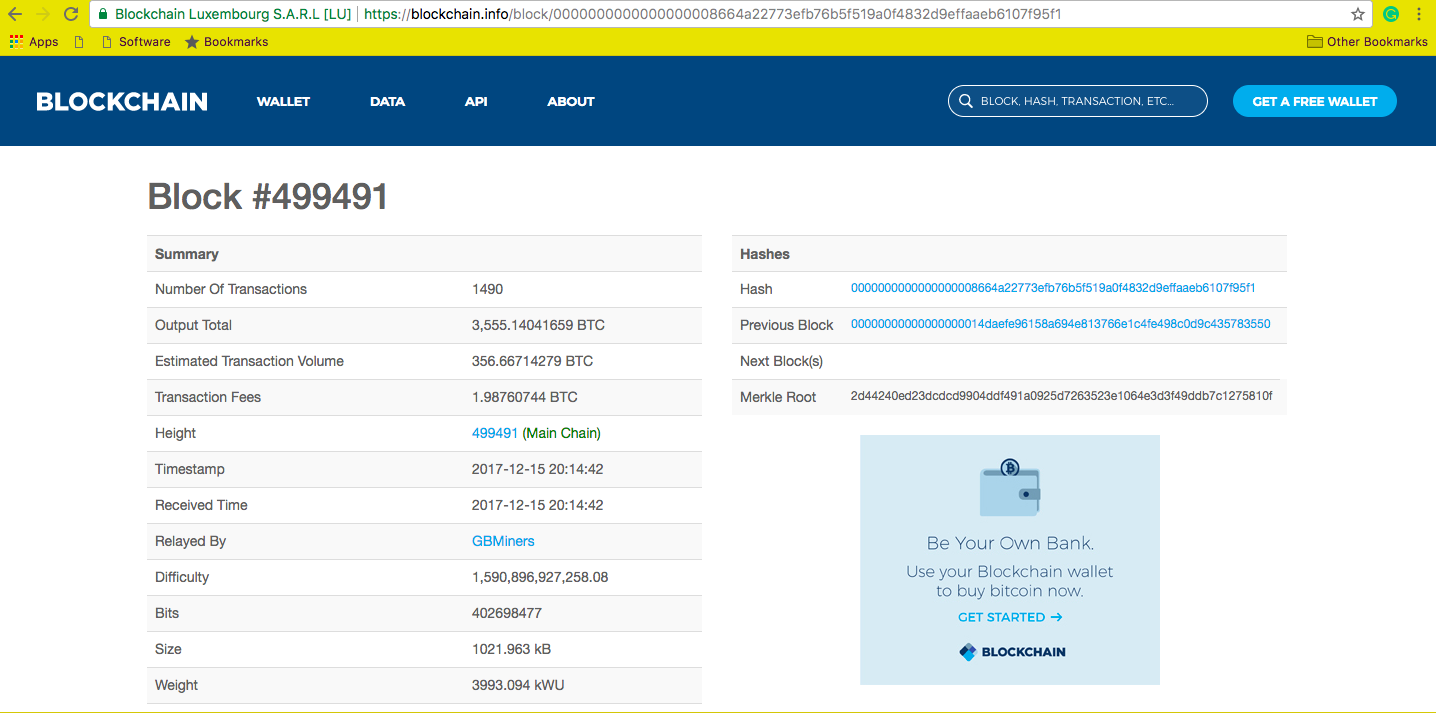Viewport: 1436px width, 713px height.
Task: Open the Previous Block hash link
Action: [1061, 324]
